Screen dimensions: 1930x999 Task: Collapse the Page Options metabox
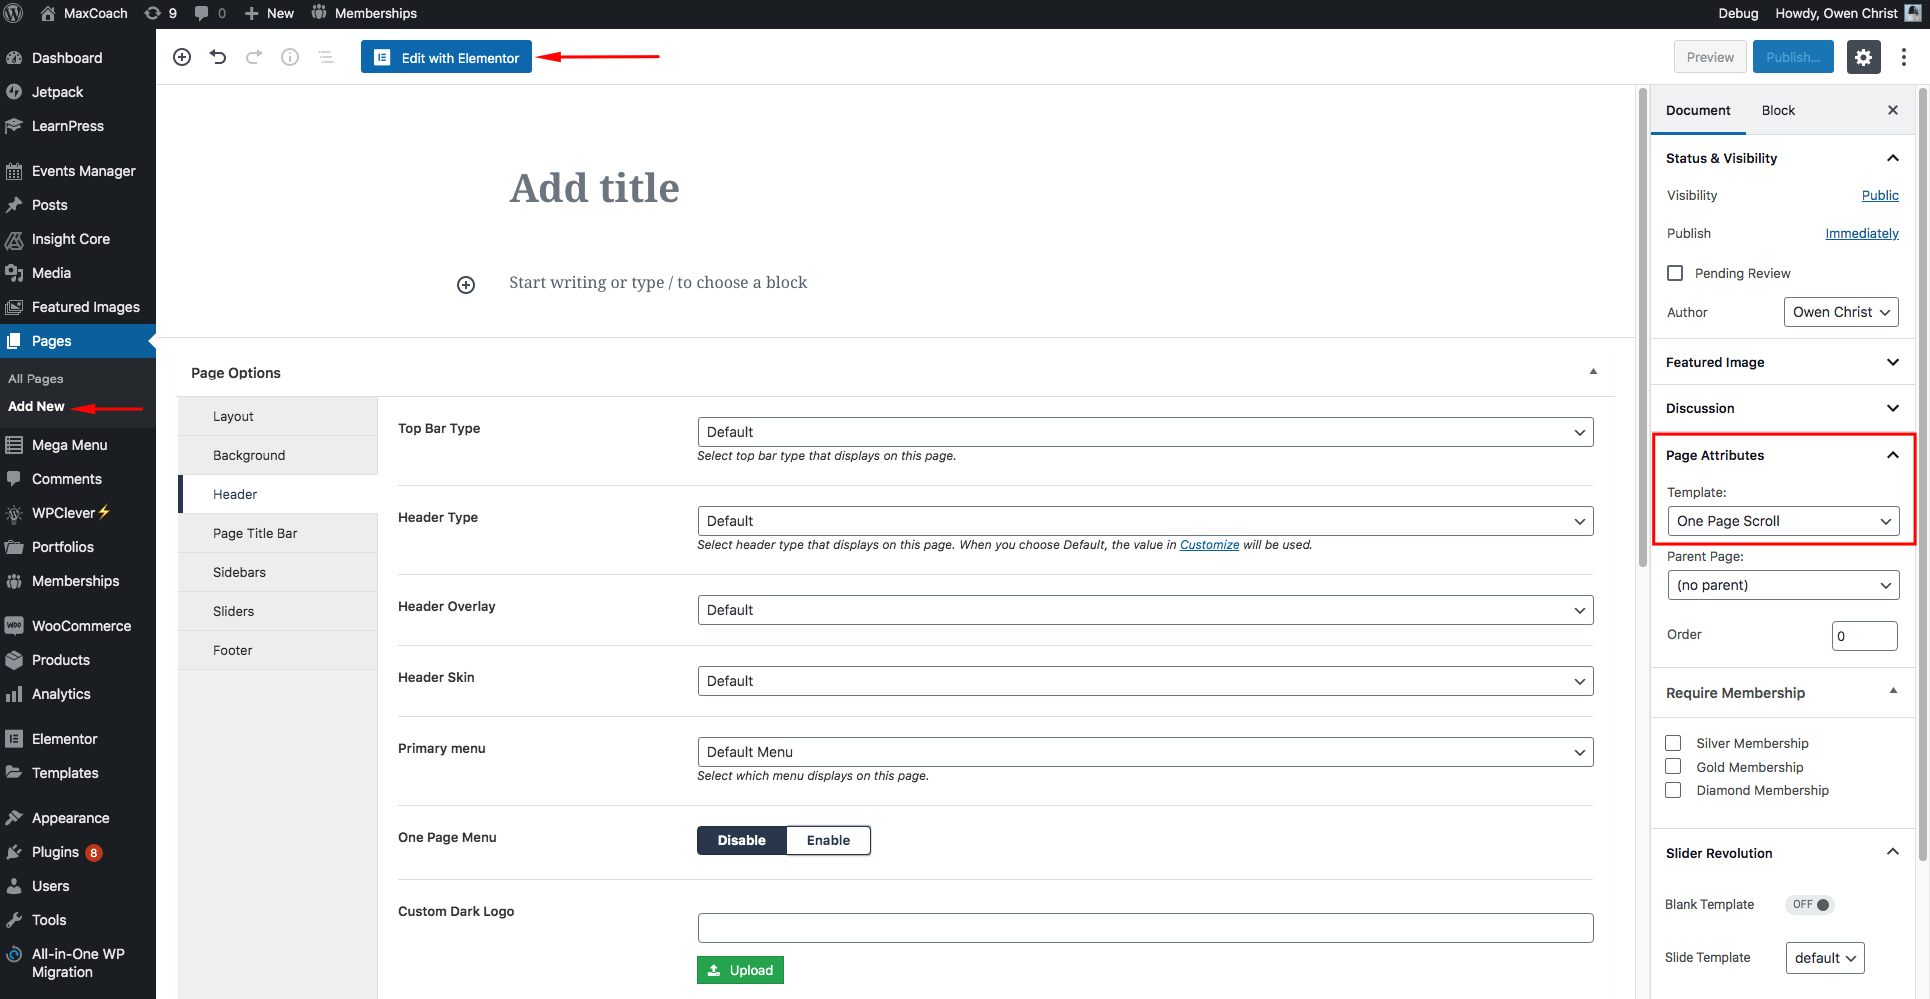click(1593, 372)
